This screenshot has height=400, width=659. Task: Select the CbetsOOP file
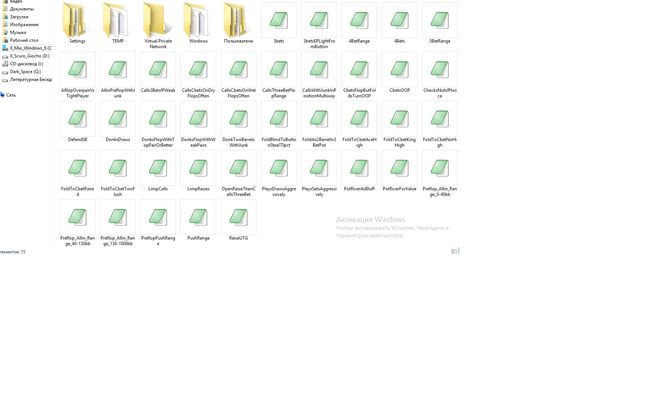coord(399,73)
